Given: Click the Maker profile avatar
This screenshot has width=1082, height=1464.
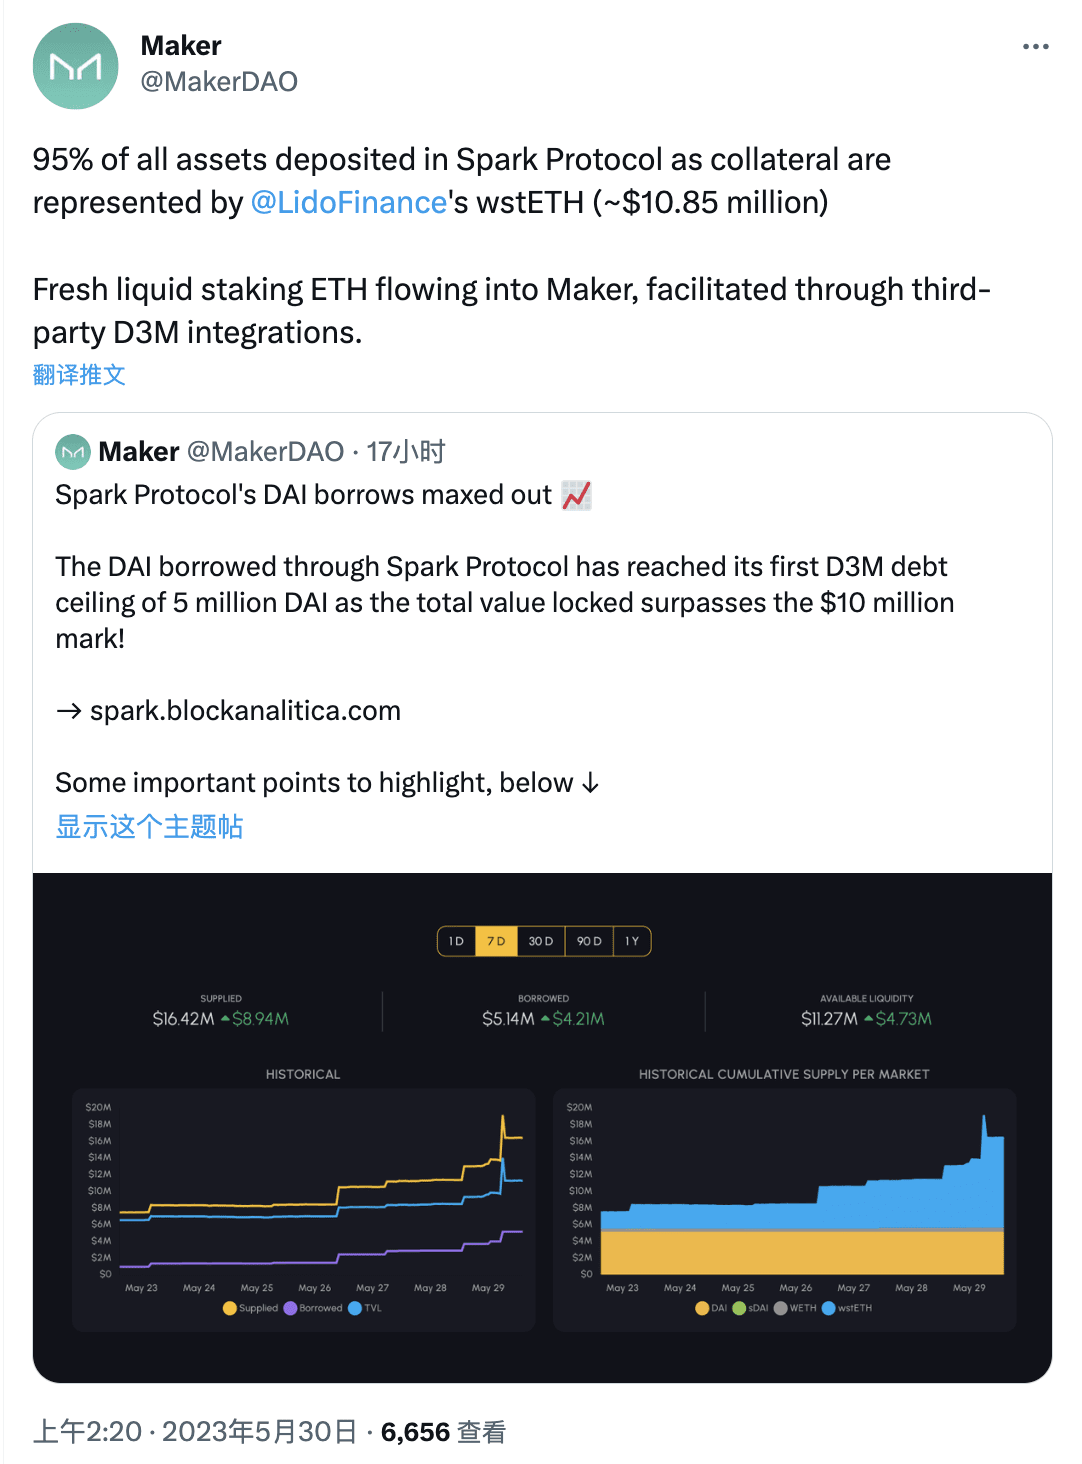Looking at the screenshot, I should tap(75, 65).
